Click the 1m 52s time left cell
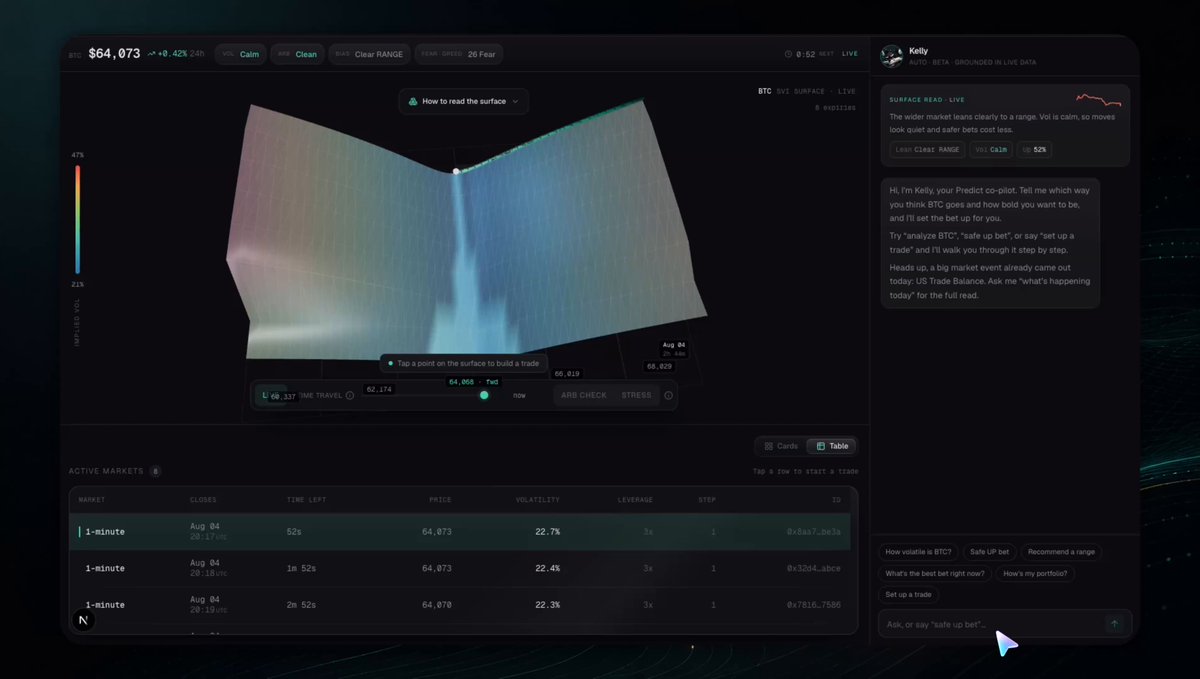Viewport: 1200px width, 679px height. click(x=301, y=568)
